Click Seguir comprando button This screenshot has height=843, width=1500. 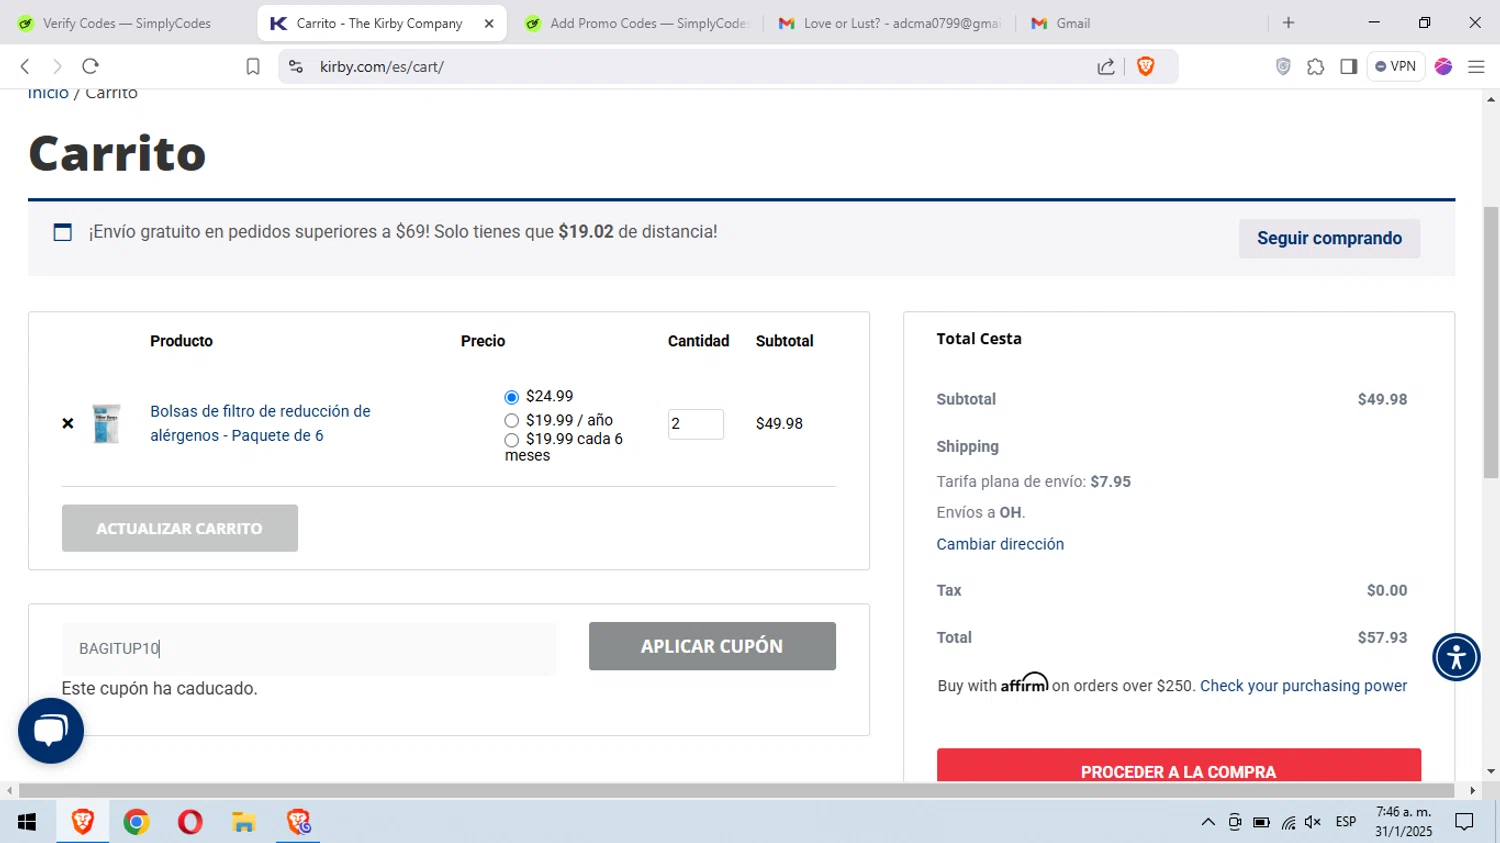pyautogui.click(x=1329, y=238)
